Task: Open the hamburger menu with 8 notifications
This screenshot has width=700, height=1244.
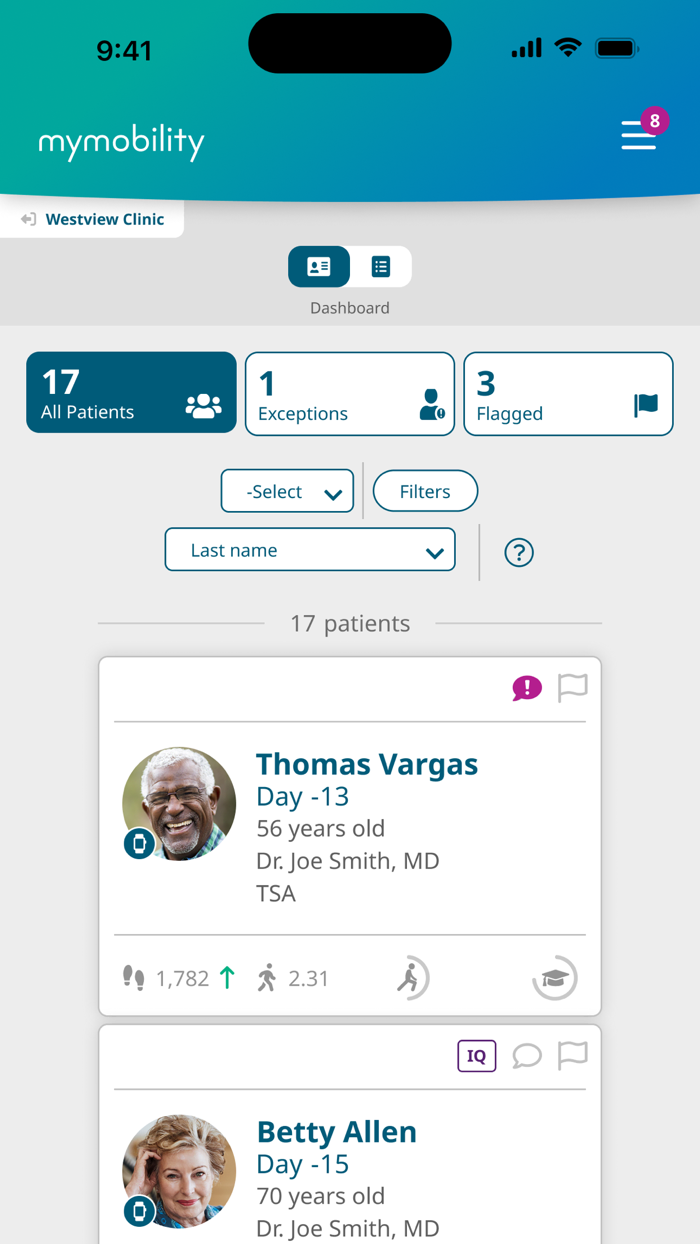Action: [x=639, y=136]
